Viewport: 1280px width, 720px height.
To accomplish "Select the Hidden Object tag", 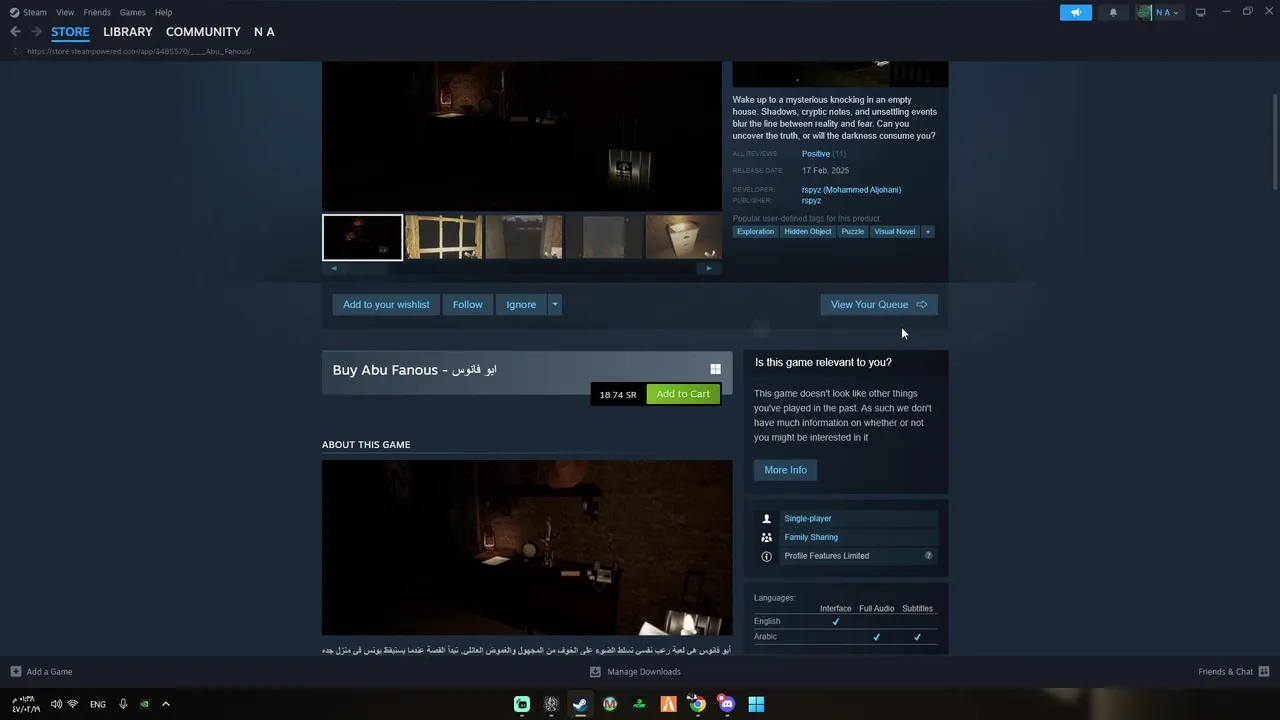I will pyautogui.click(x=808, y=231).
